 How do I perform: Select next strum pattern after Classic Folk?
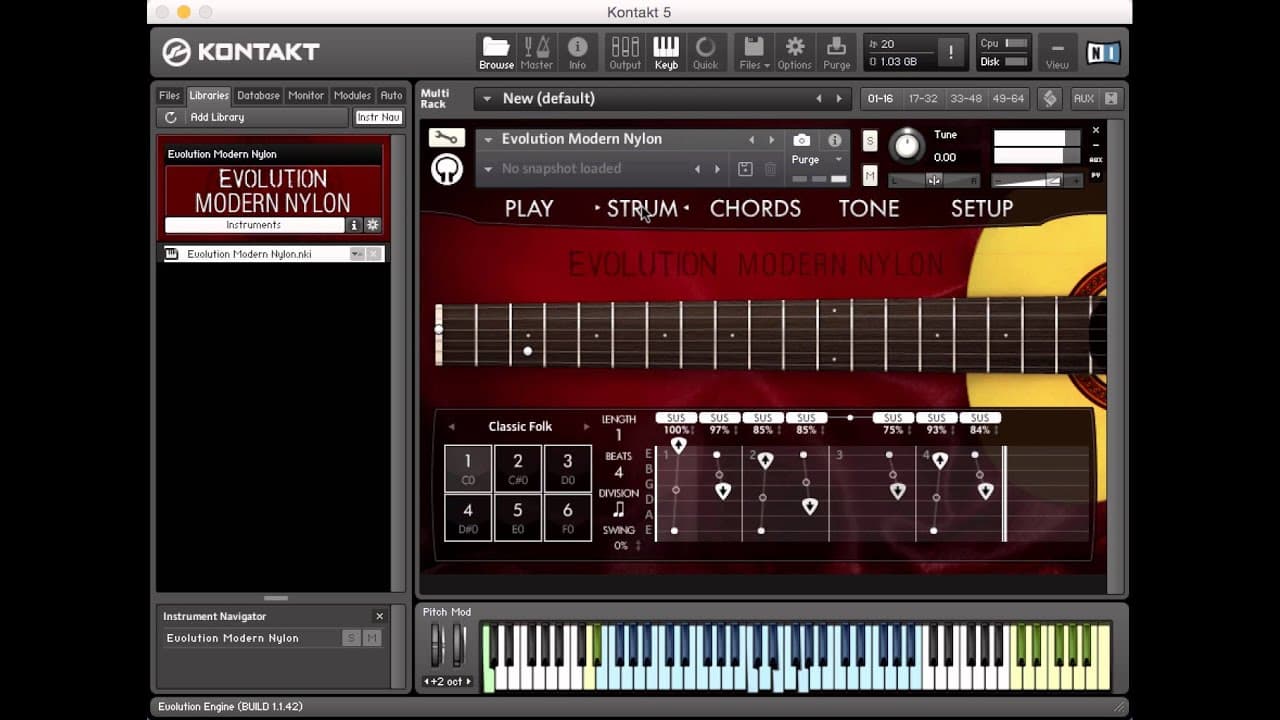click(x=586, y=427)
